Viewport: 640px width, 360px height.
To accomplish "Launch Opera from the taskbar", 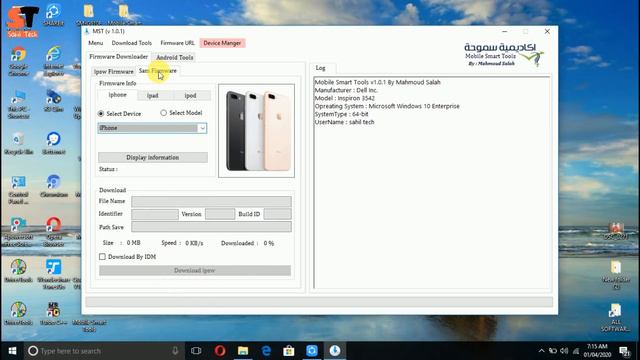I will (220, 351).
